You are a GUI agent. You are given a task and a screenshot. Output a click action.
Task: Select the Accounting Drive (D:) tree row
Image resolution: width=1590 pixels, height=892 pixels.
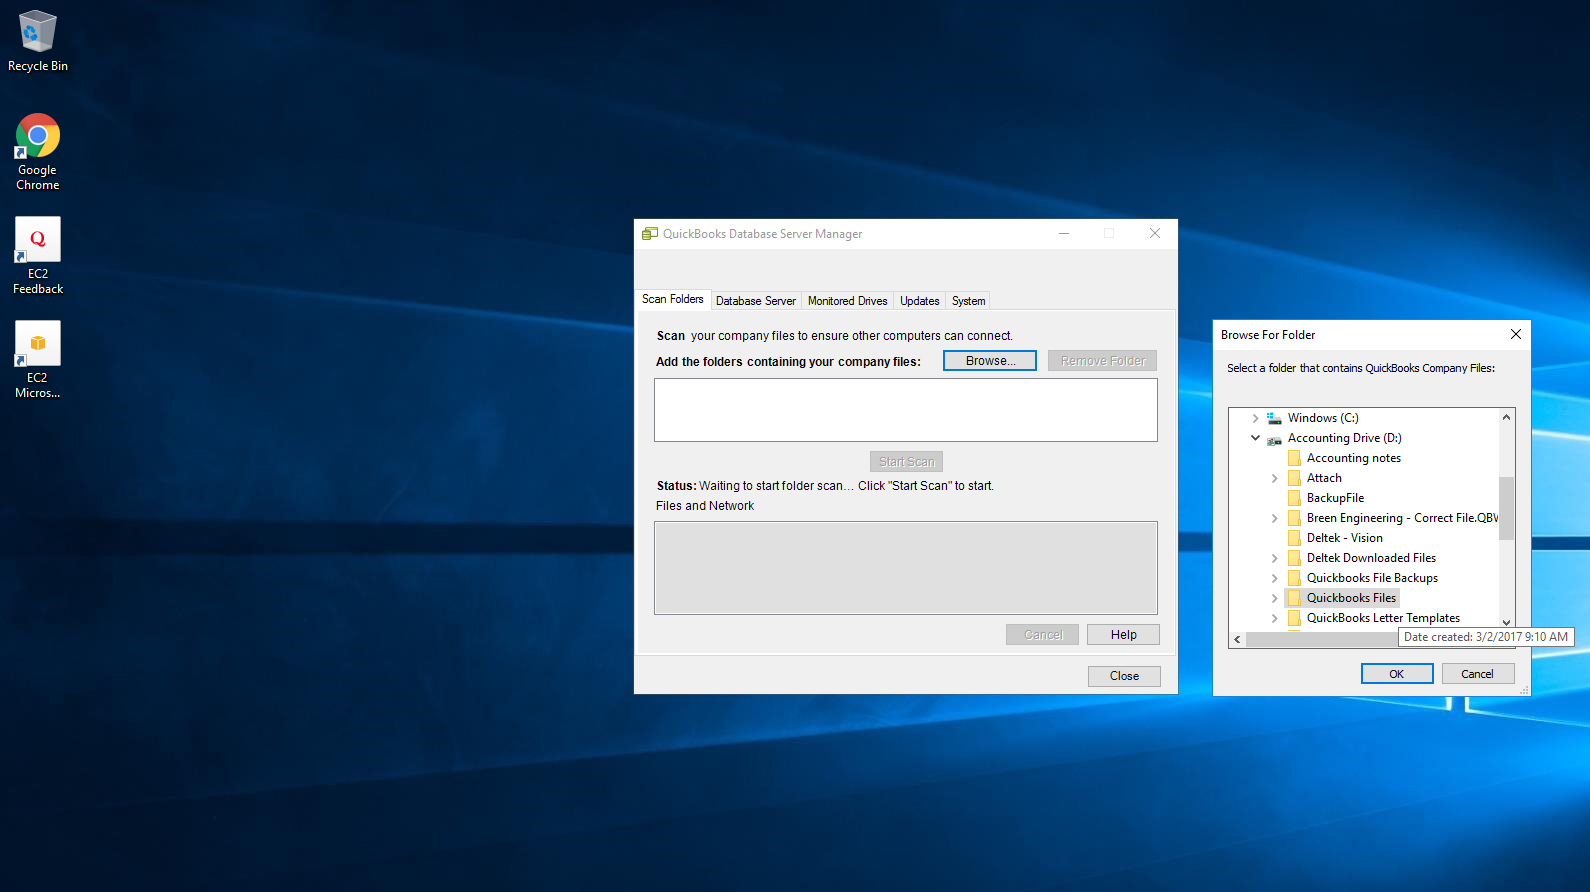click(1345, 438)
